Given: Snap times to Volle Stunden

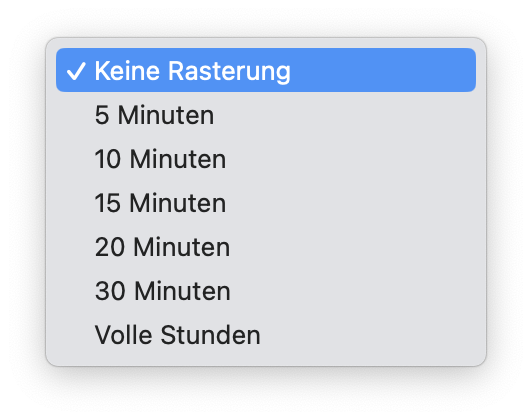Looking at the screenshot, I should tap(266, 335).
